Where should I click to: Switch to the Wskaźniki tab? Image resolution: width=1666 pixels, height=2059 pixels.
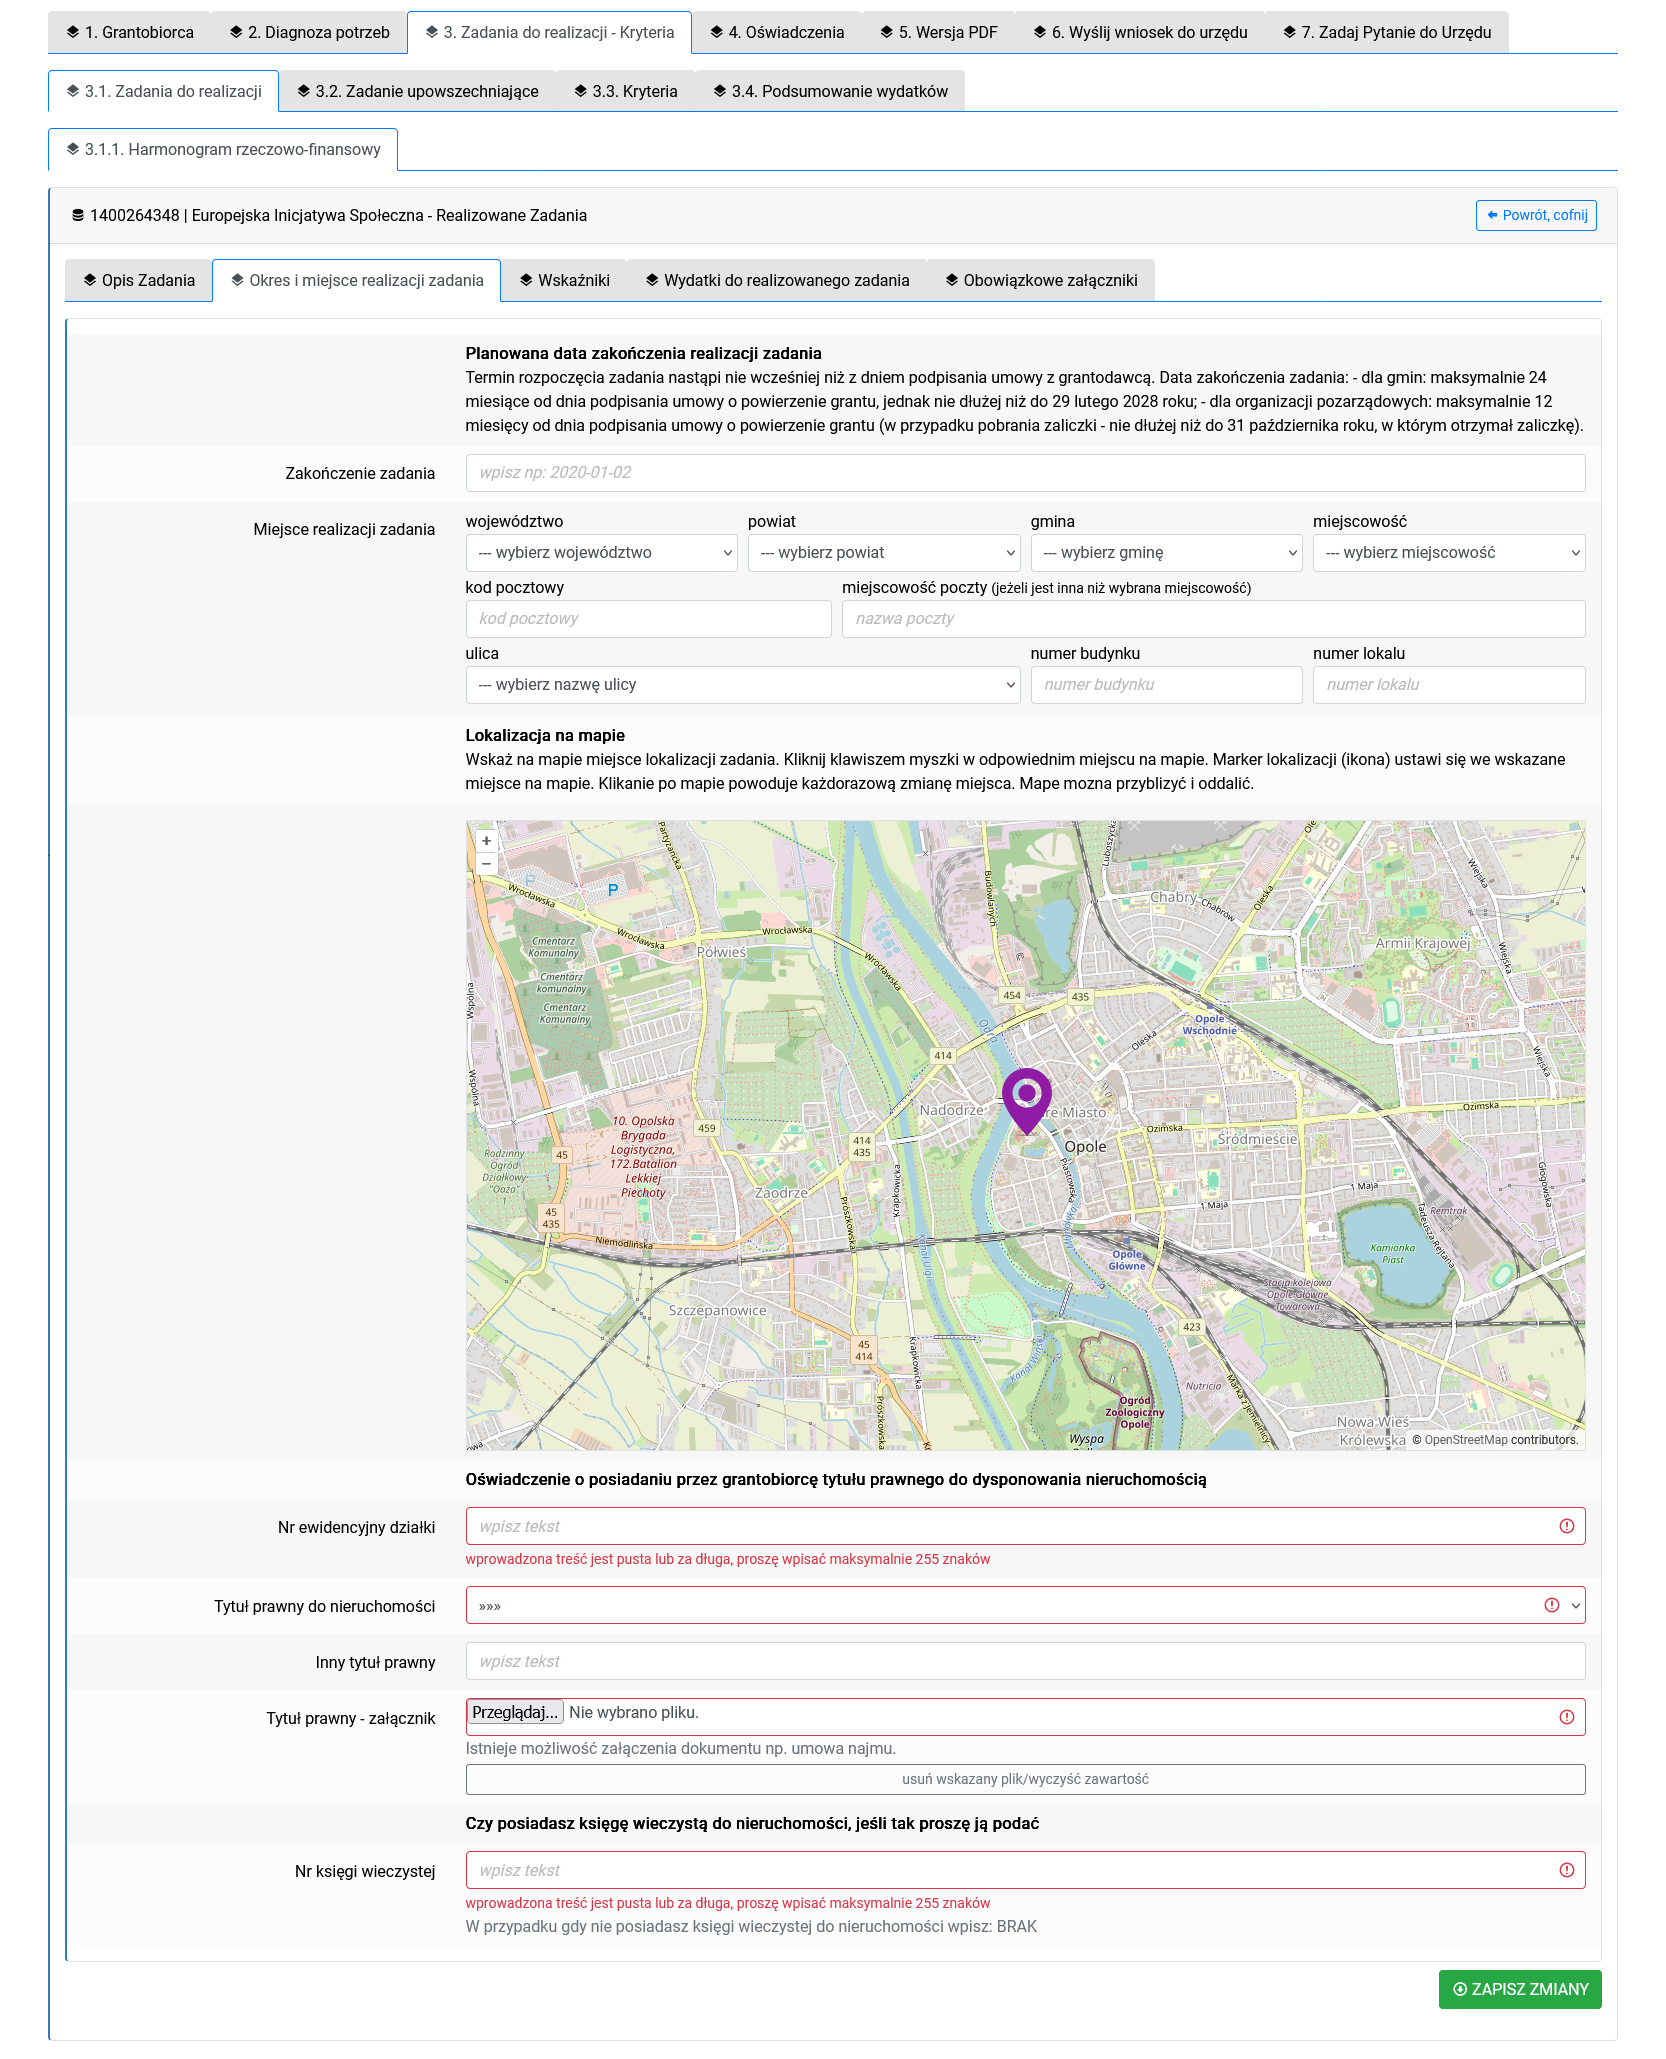click(x=564, y=280)
